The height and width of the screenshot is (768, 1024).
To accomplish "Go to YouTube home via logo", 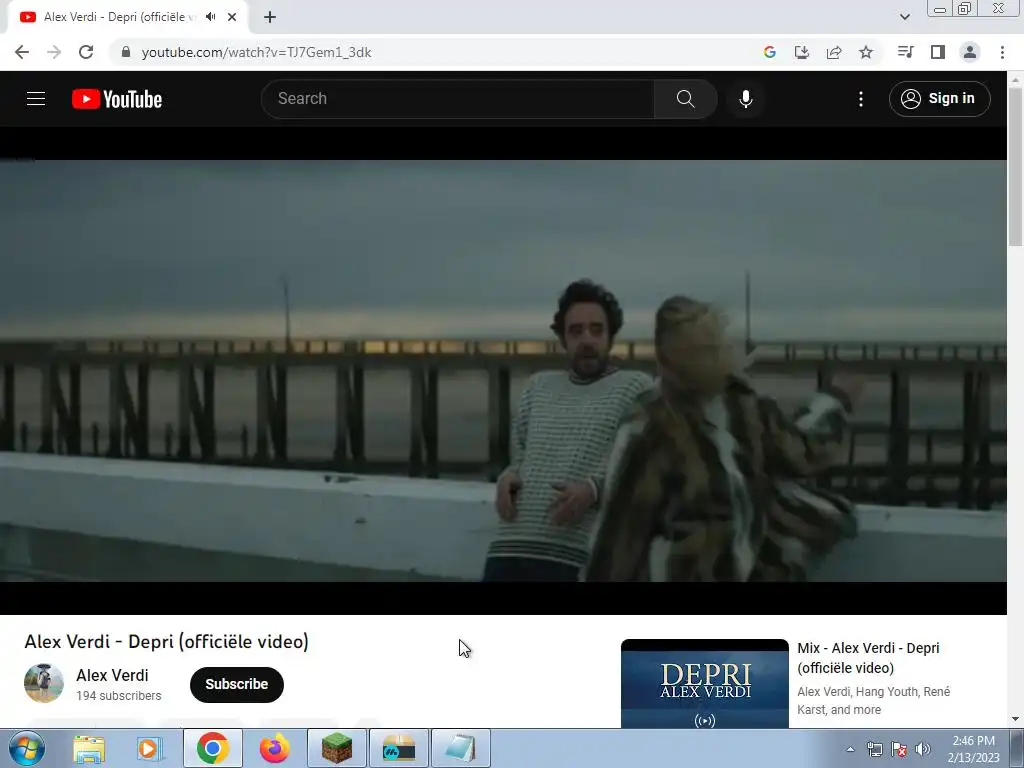I will point(117,99).
